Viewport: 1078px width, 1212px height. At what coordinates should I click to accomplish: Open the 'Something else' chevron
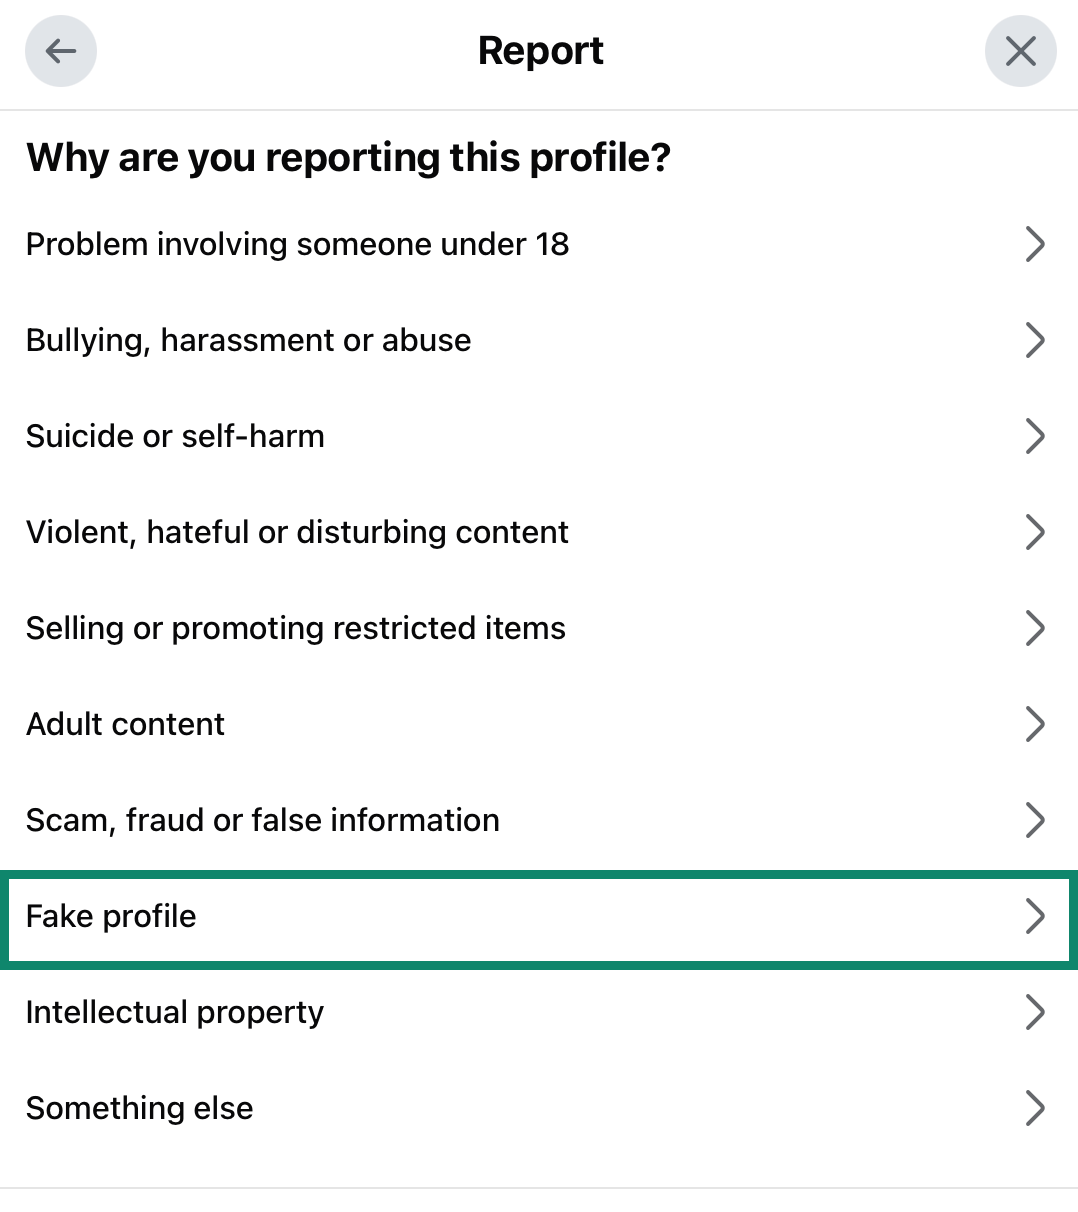pos(1035,1108)
